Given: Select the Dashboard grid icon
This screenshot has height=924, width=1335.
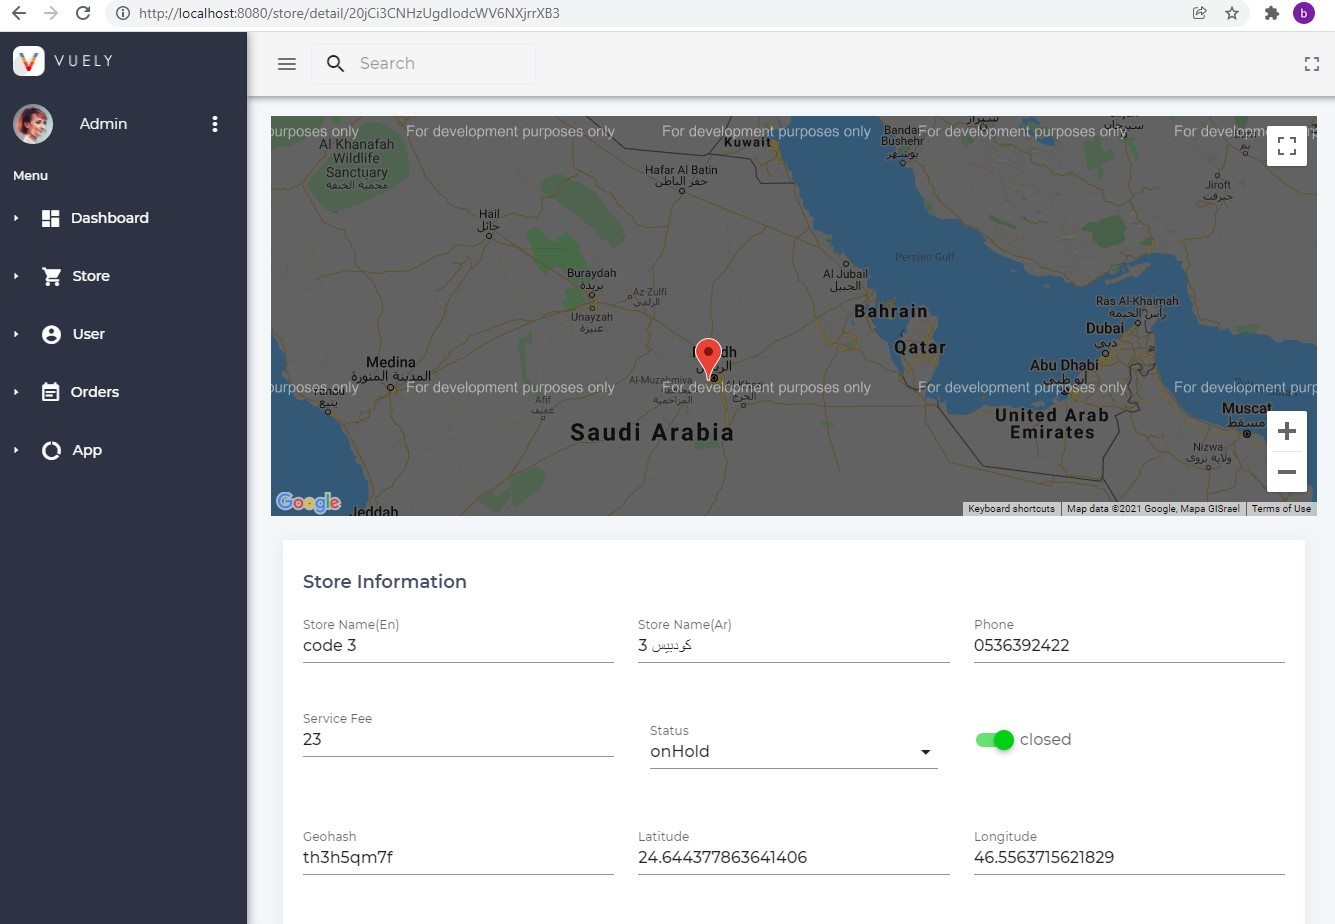Looking at the screenshot, I should pyautogui.click(x=50, y=217).
